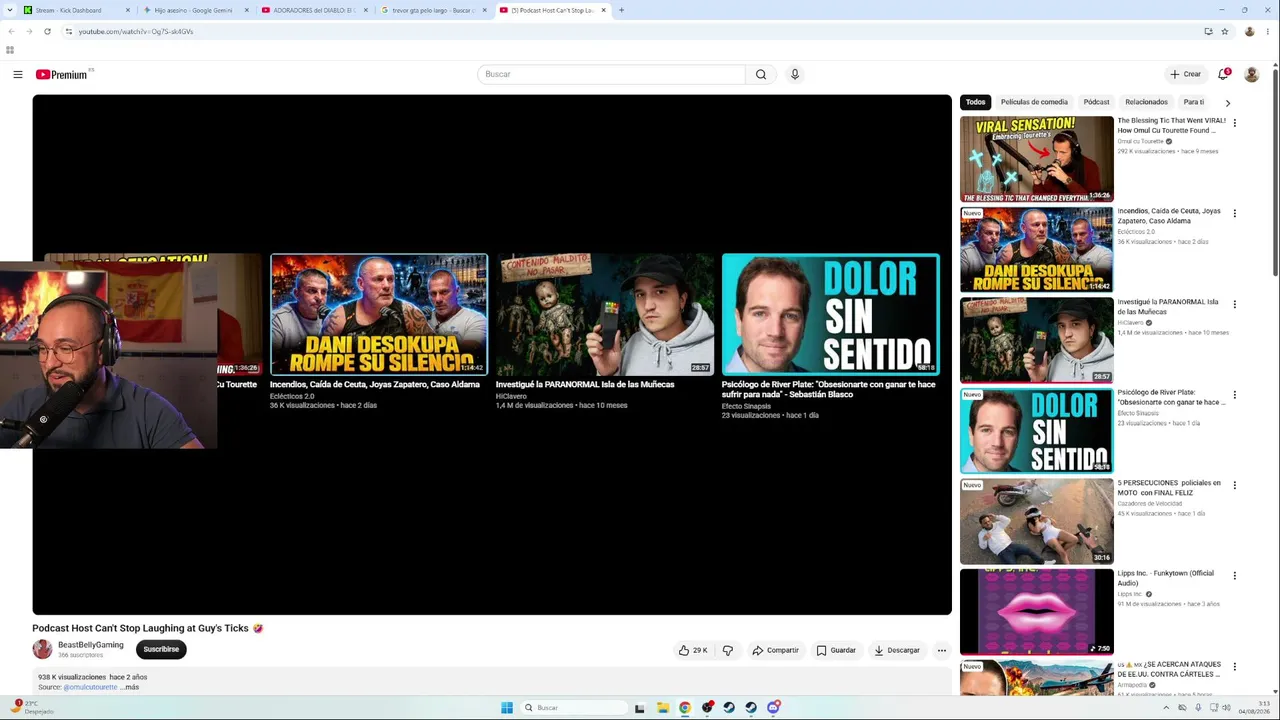Select the Pódcast filter chip
Viewport: 1280px width, 720px height.
1096,102
